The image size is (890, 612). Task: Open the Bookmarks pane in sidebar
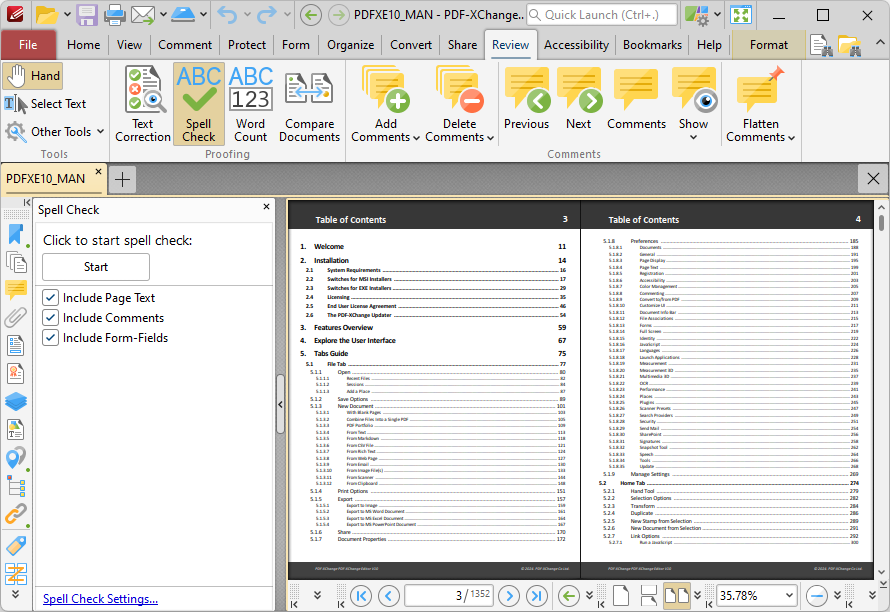coord(16,234)
